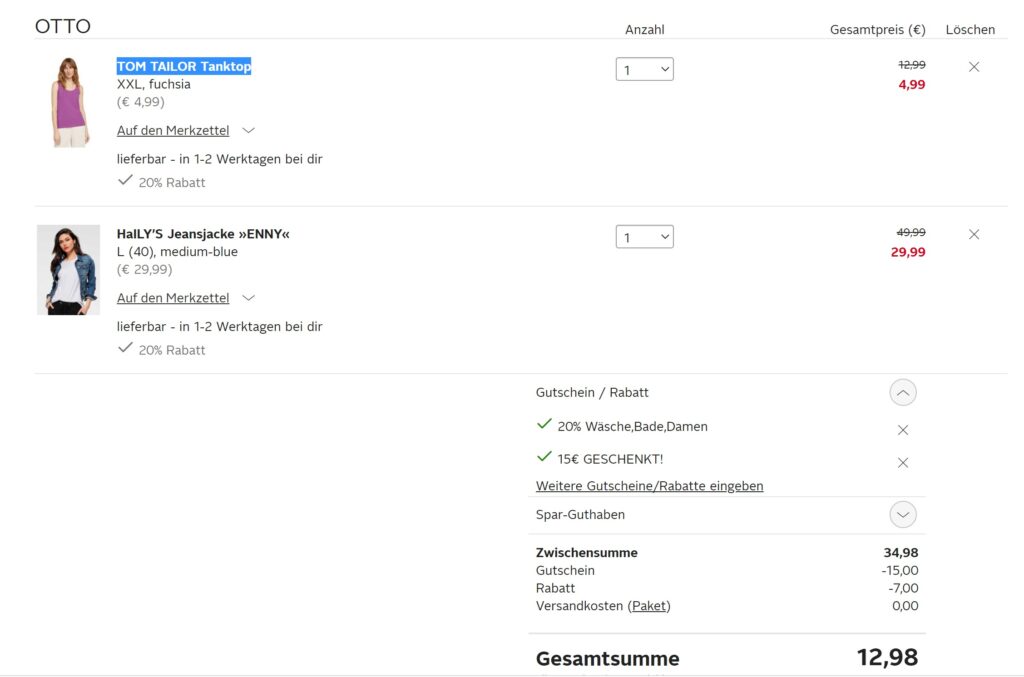Open the Paket shipping info link
Viewport: 1024px width, 677px height.
tap(649, 606)
